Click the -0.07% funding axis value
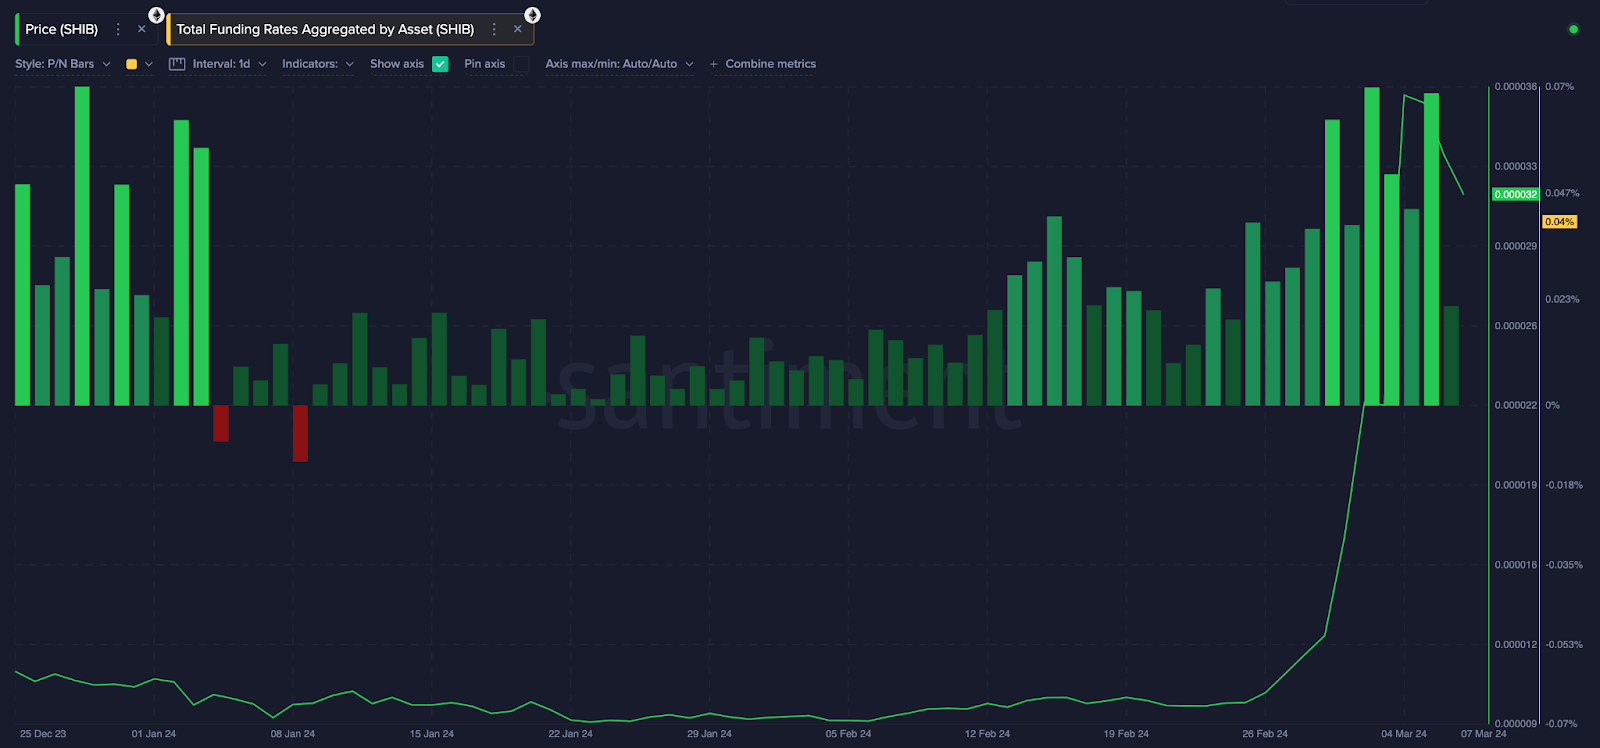 (1561, 723)
